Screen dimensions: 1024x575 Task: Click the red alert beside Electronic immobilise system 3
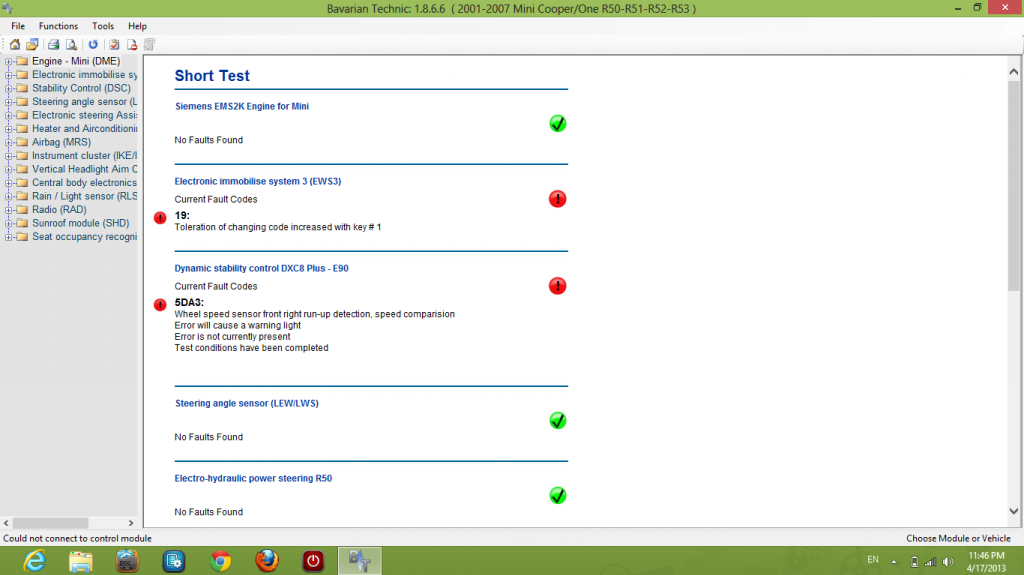click(x=558, y=199)
